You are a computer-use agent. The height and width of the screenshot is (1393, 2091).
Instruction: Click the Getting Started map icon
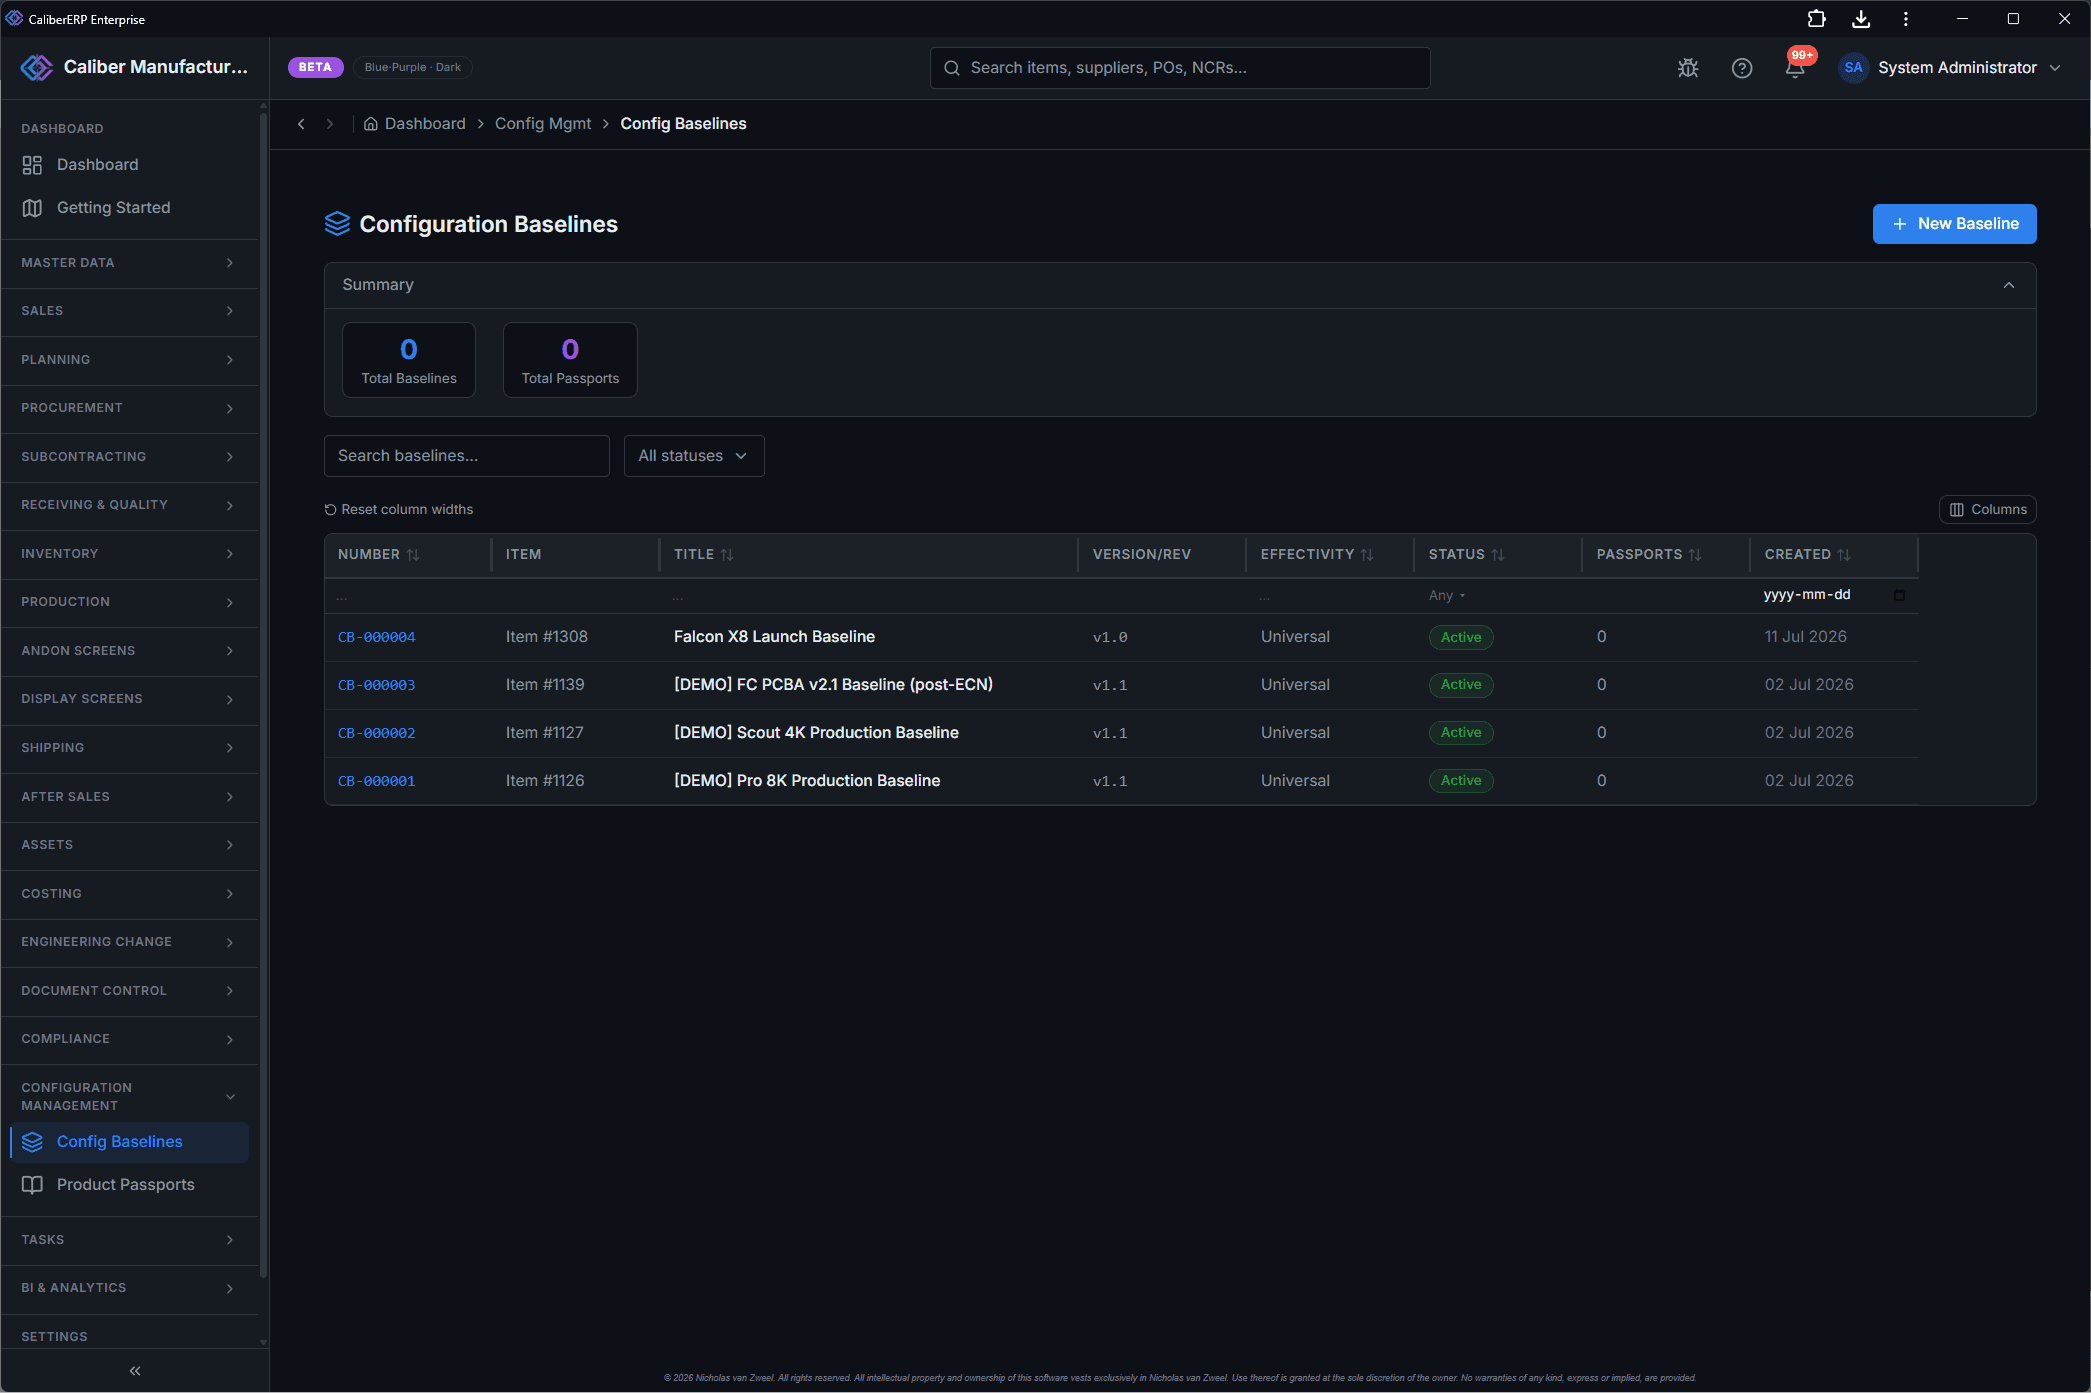coord(32,208)
